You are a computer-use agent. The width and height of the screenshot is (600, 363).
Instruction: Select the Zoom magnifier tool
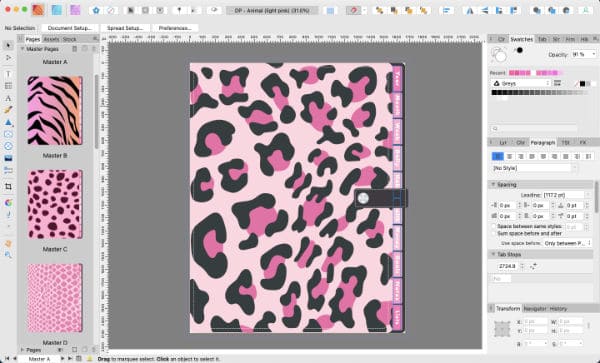[x=8, y=255]
